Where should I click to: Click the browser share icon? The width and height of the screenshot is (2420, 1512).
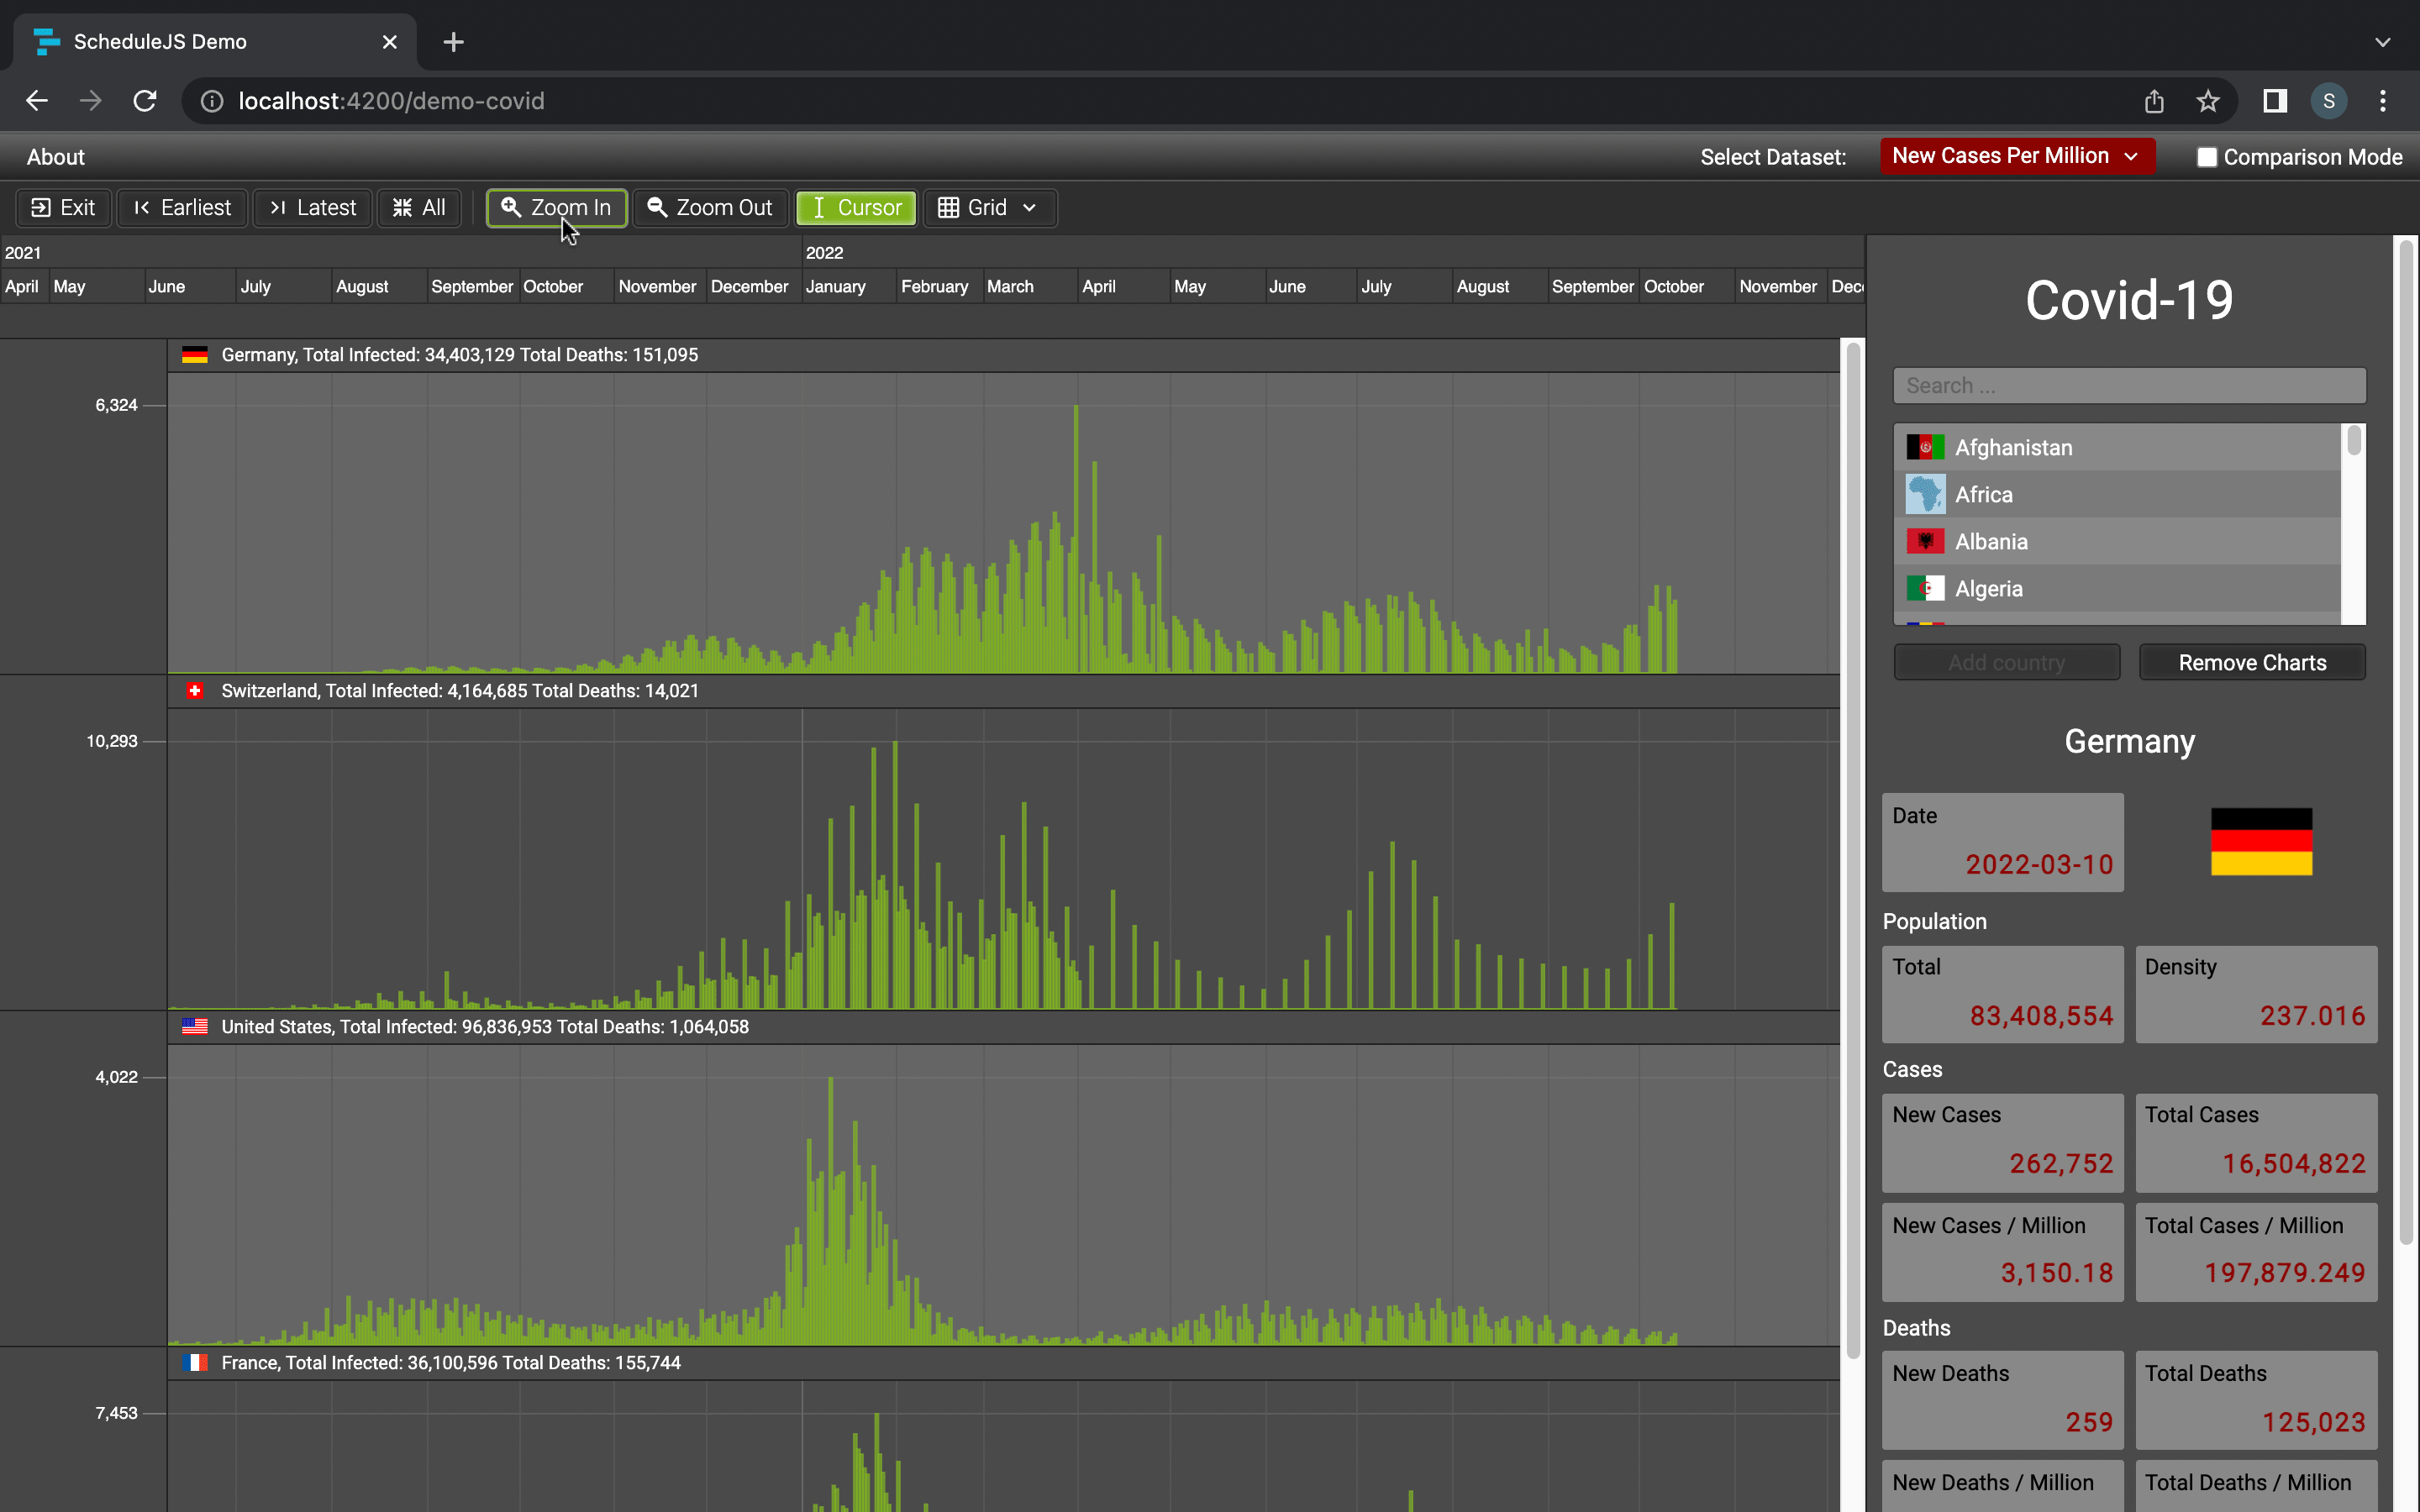click(2154, 101)
